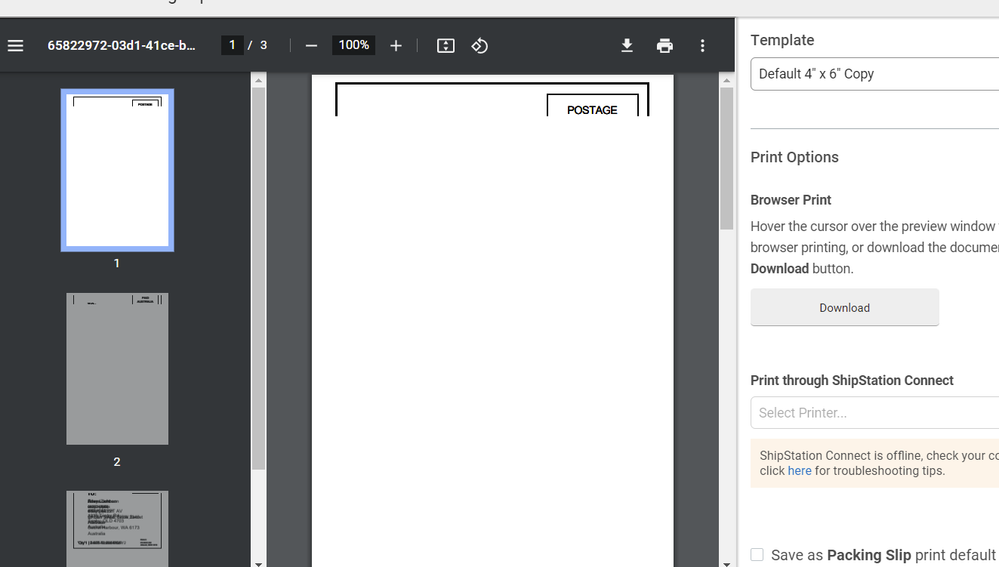Screen dimensions: 999x567
Task: Open the PDF sidebar hamburger menu
Action: pyautogui.click(x=16, y=46)
